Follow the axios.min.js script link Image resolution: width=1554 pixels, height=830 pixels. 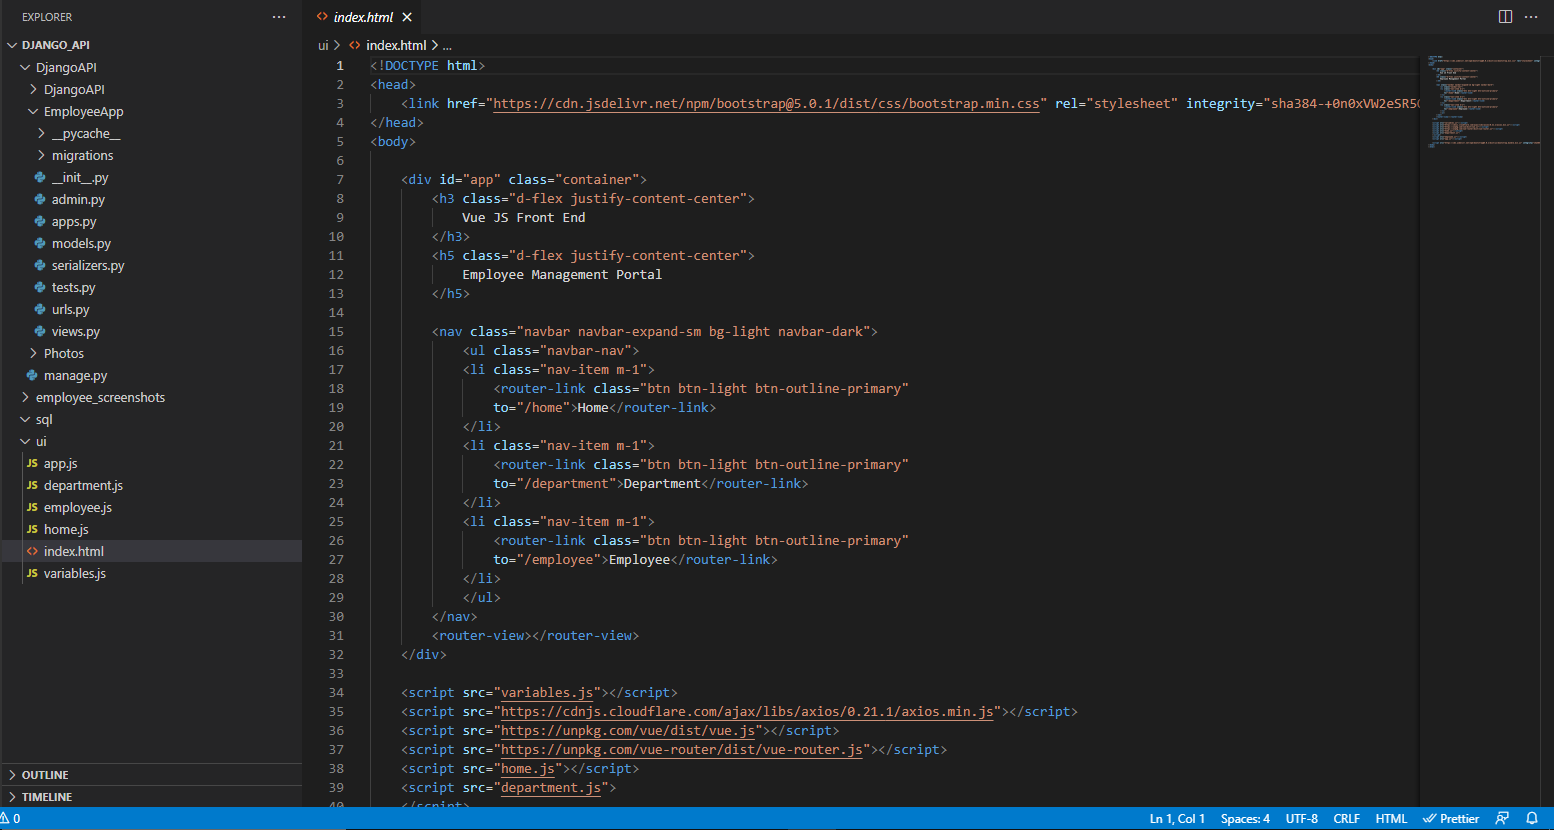tap(747, 712)
